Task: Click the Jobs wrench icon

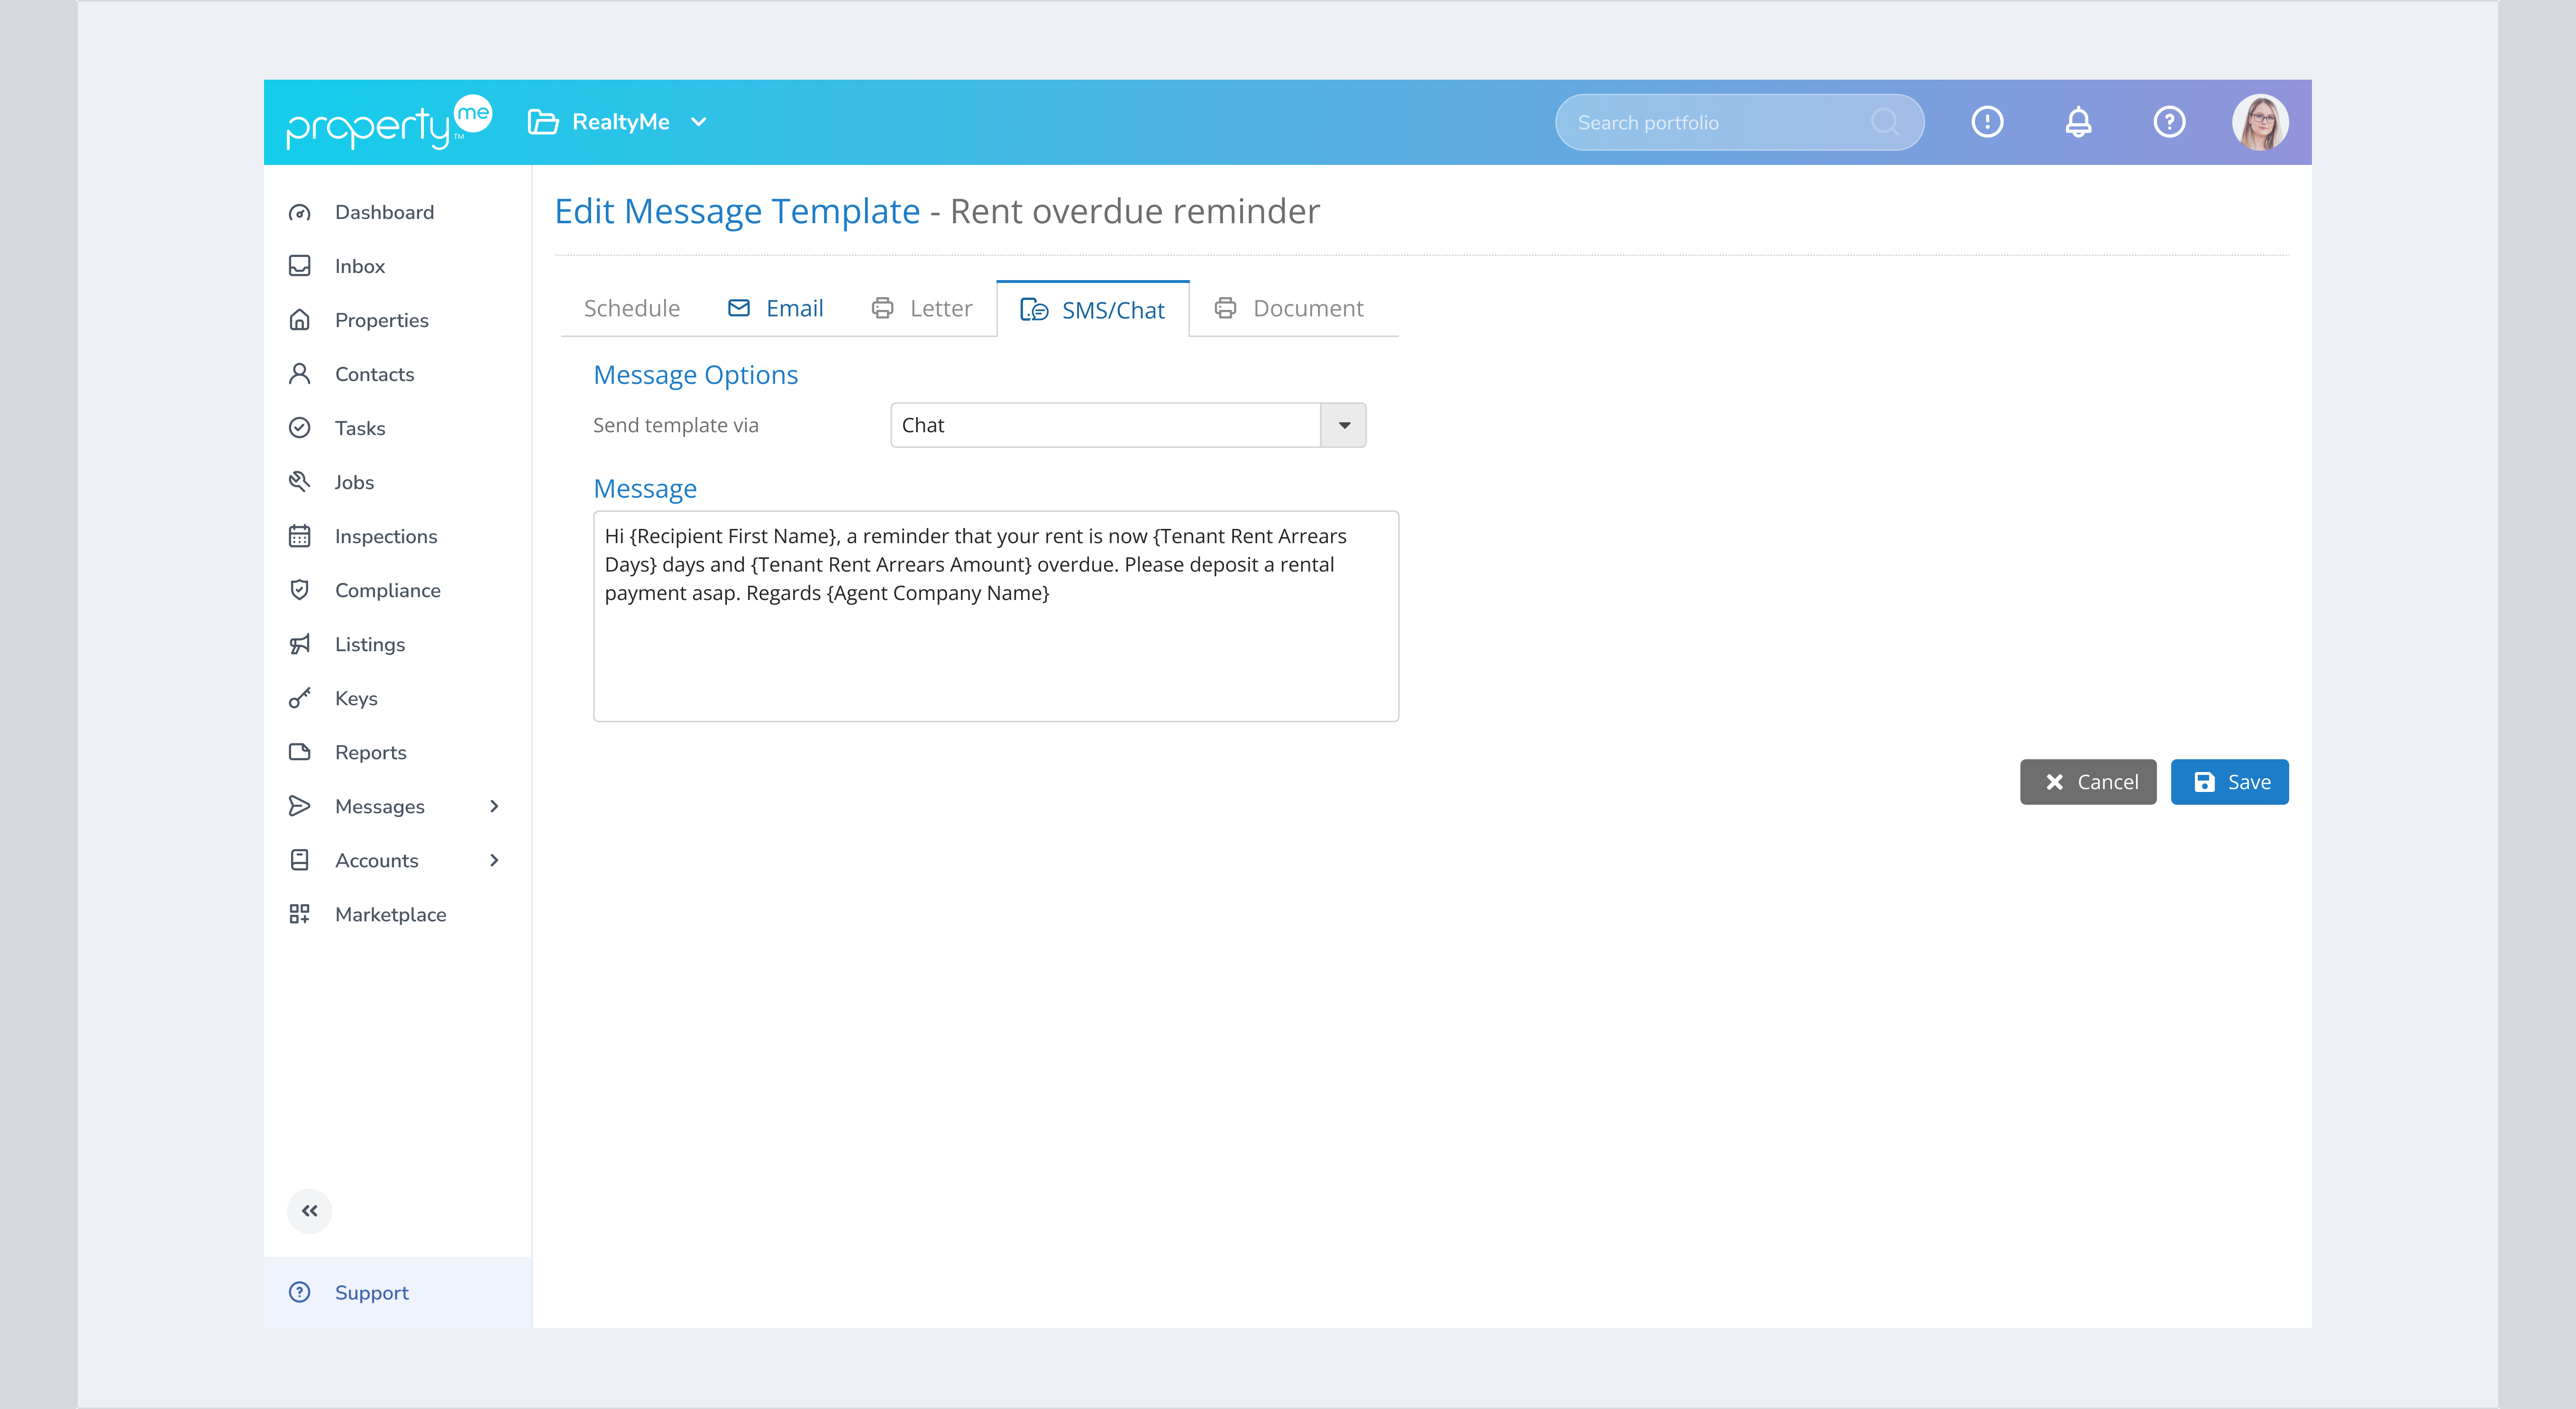Action: (299, 482)
